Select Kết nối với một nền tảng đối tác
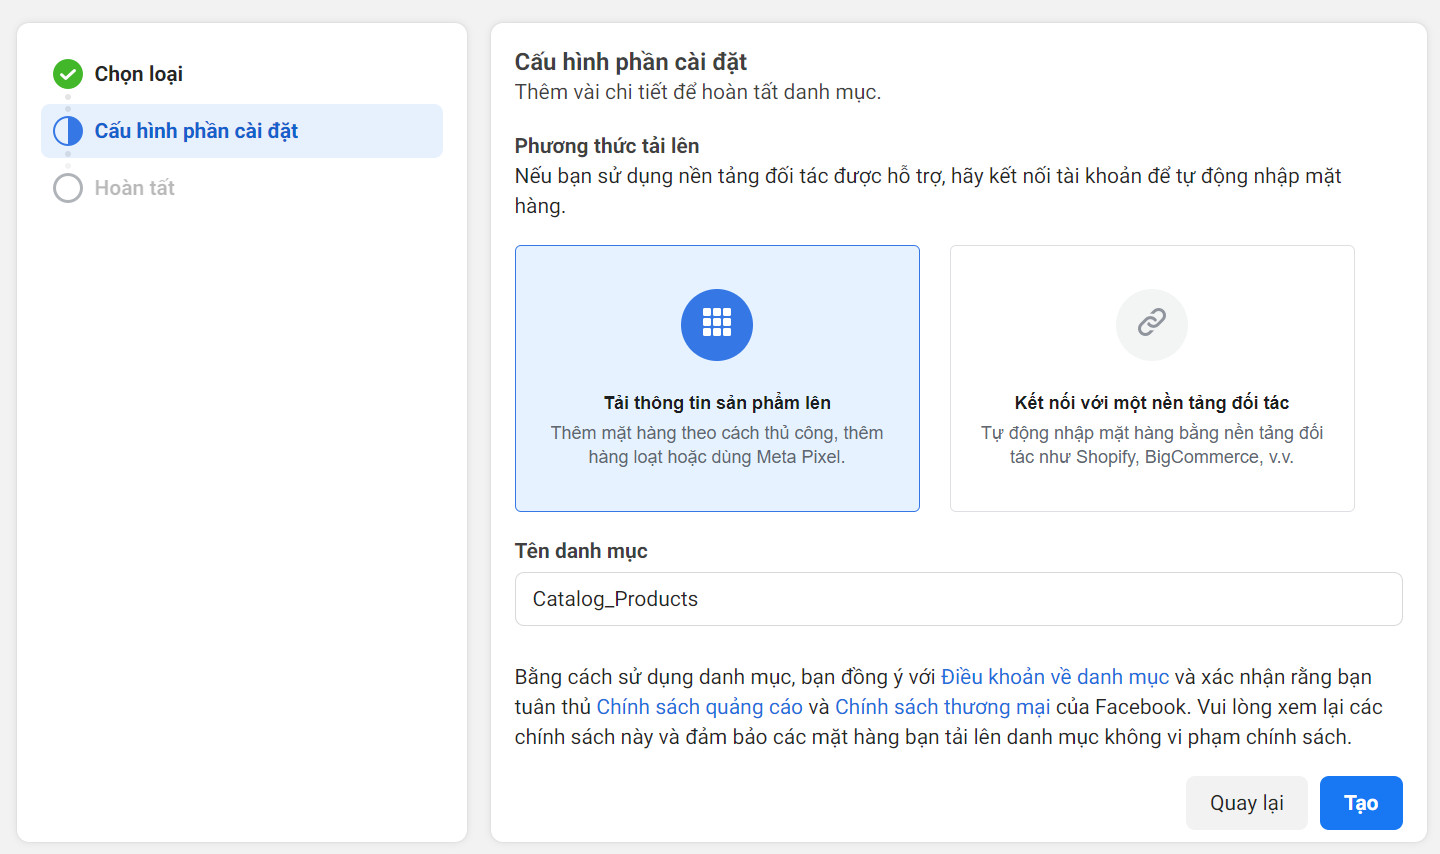 pos(1152,378)
